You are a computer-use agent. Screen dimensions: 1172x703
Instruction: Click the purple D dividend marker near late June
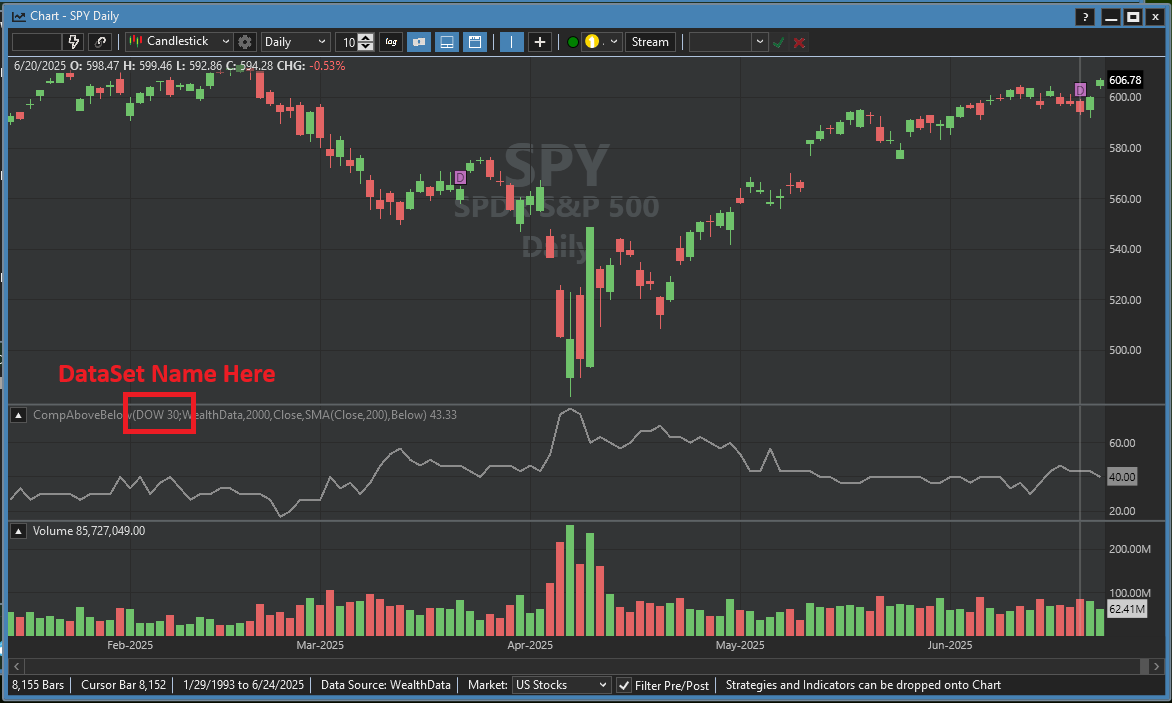(1080, 90)
